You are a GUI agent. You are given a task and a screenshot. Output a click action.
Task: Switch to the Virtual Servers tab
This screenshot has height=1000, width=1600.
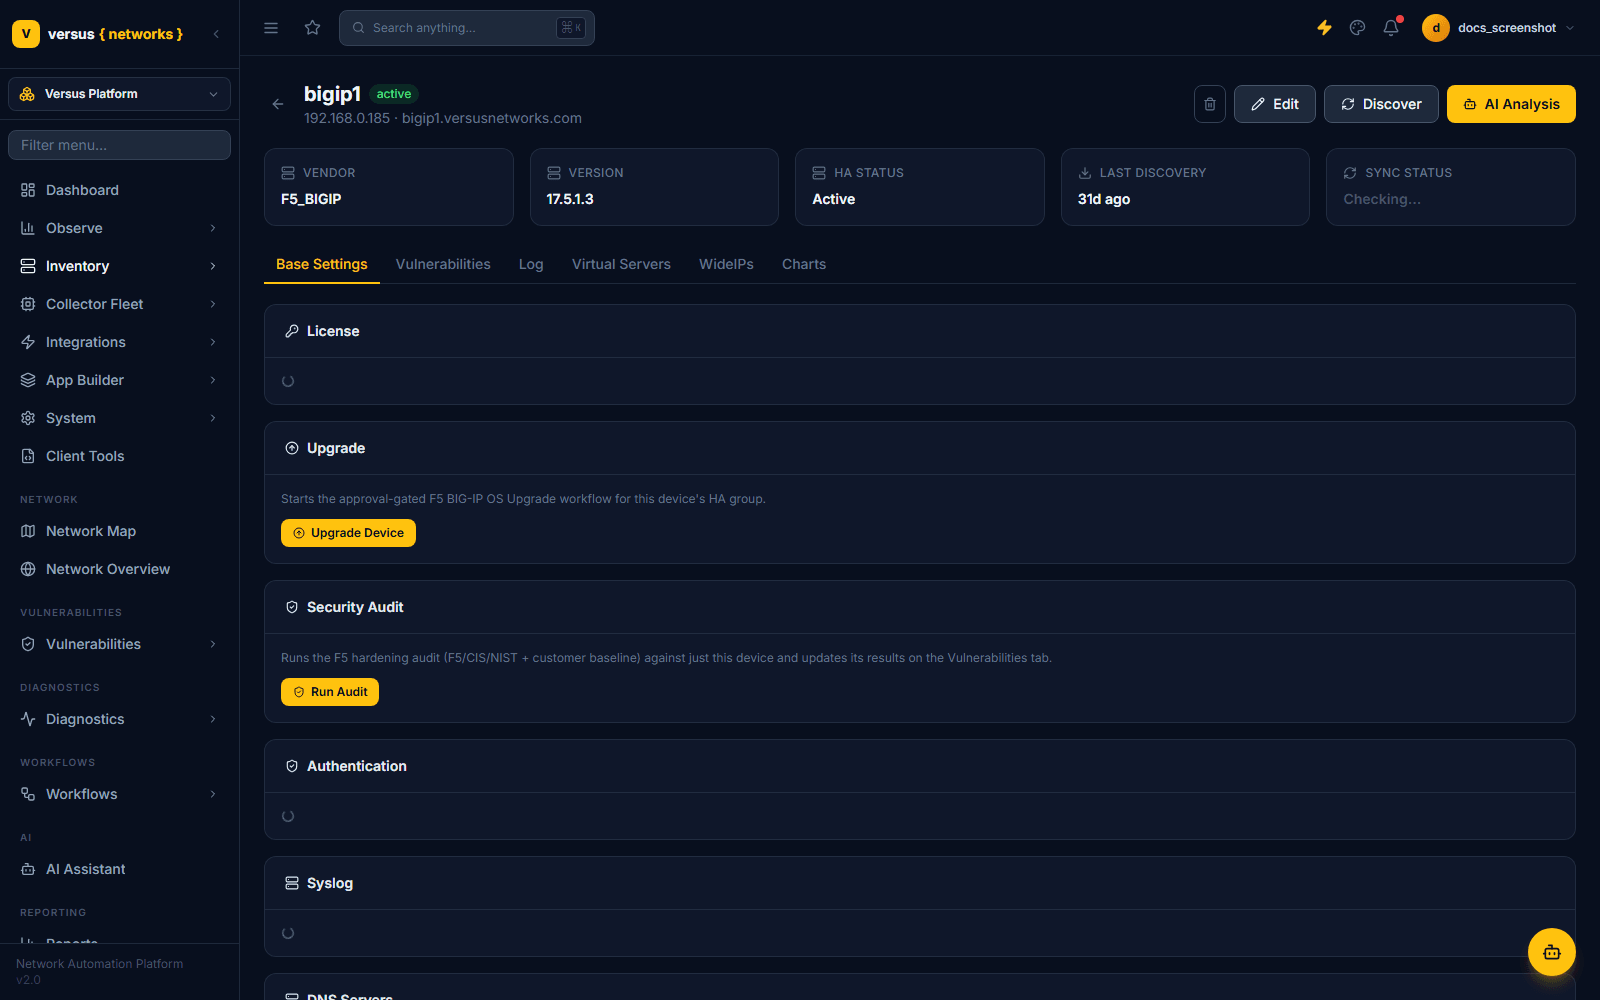(x=621, y=264)
